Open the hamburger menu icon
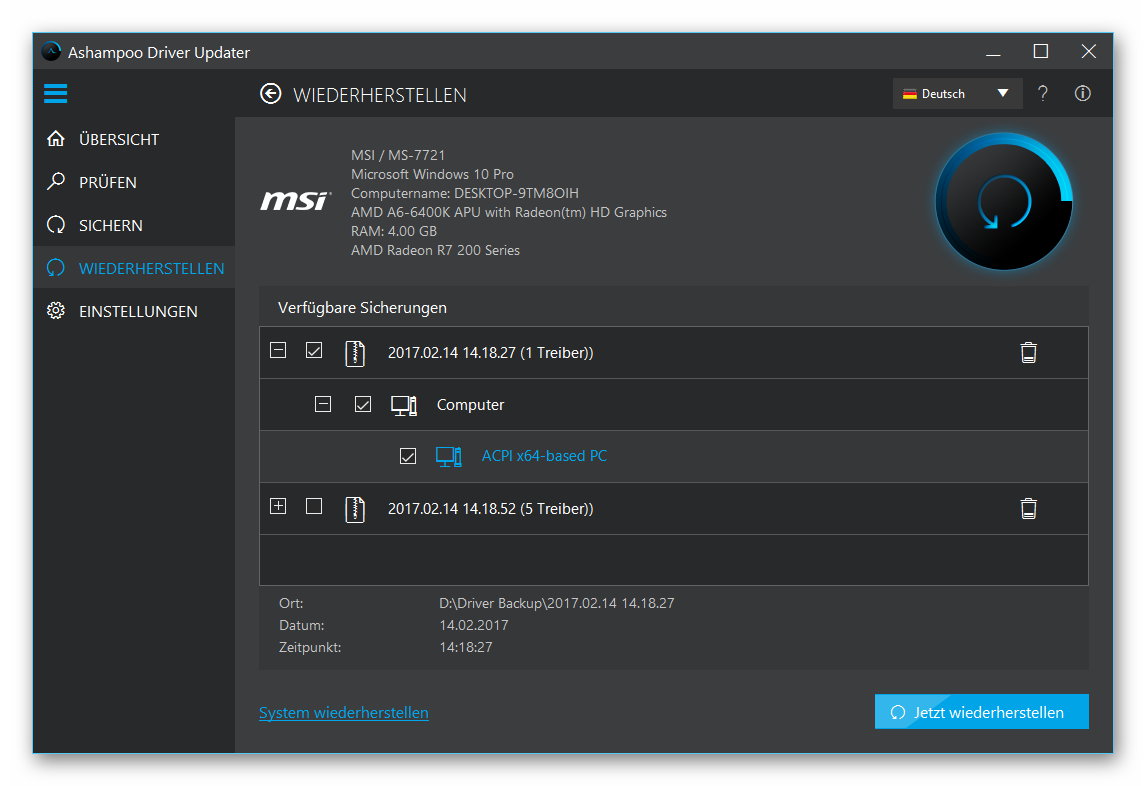Screen dimensions: 1146x786 point(55,93)
